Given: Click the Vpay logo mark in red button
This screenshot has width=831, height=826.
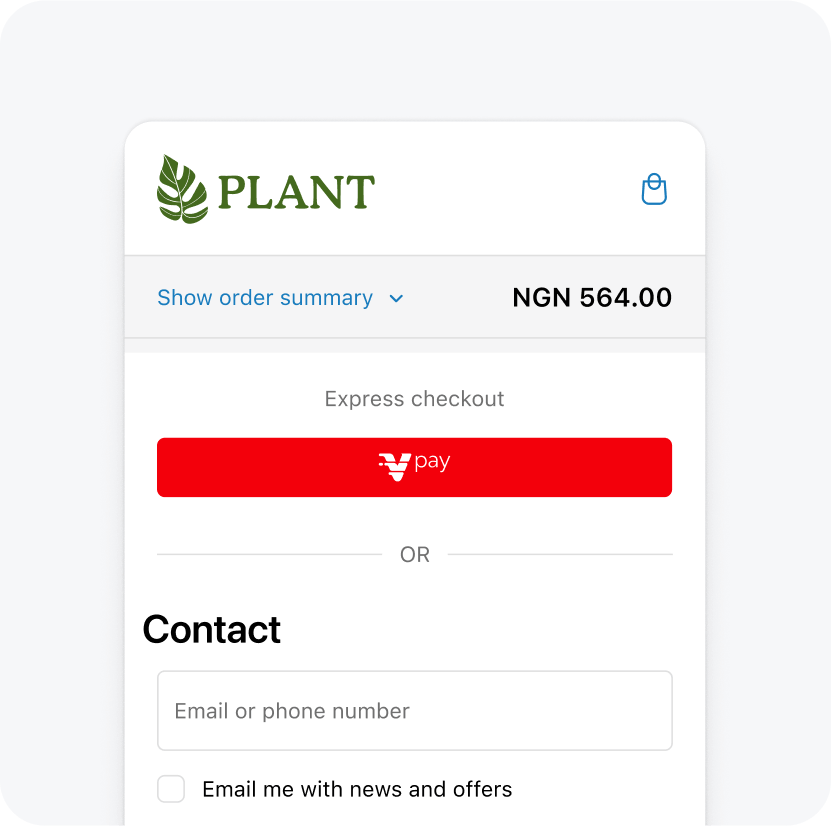Looking at the screenshot, I should (x=395, y=466).
